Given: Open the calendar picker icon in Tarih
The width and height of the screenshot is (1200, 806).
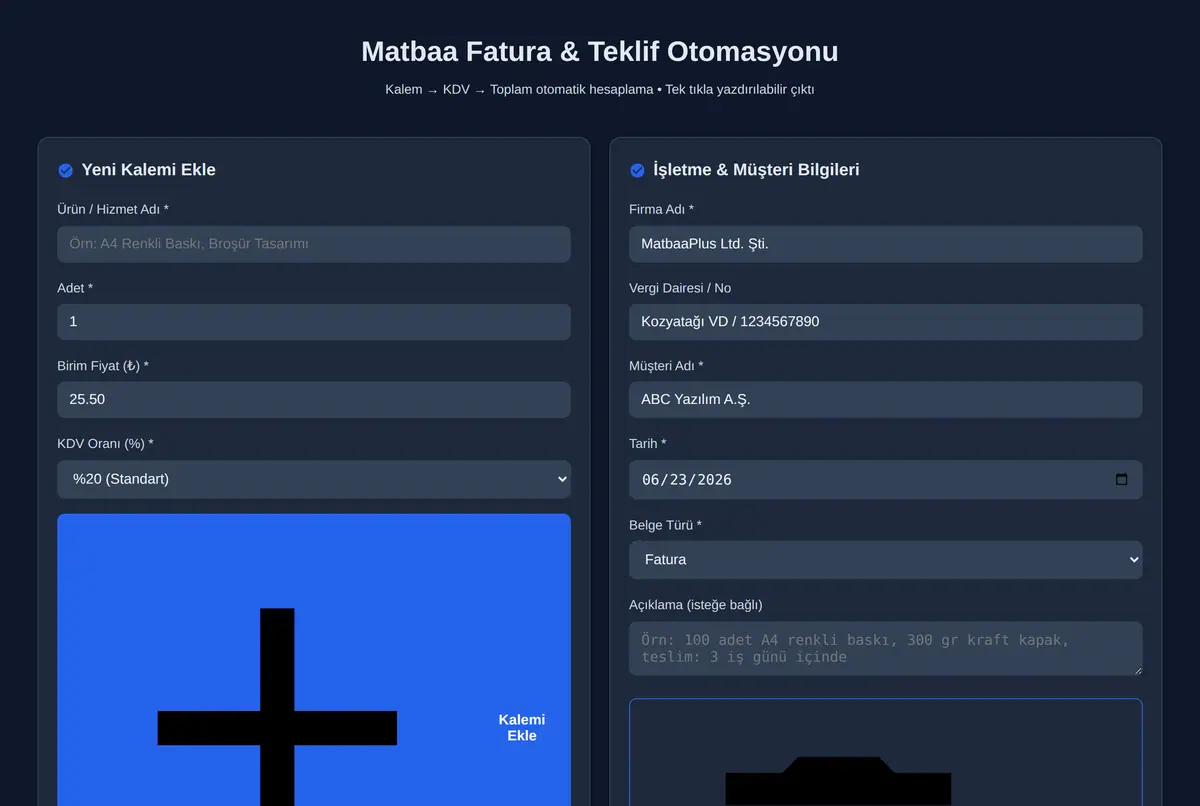Looking at the screenshot, I should pos(1121,480).
